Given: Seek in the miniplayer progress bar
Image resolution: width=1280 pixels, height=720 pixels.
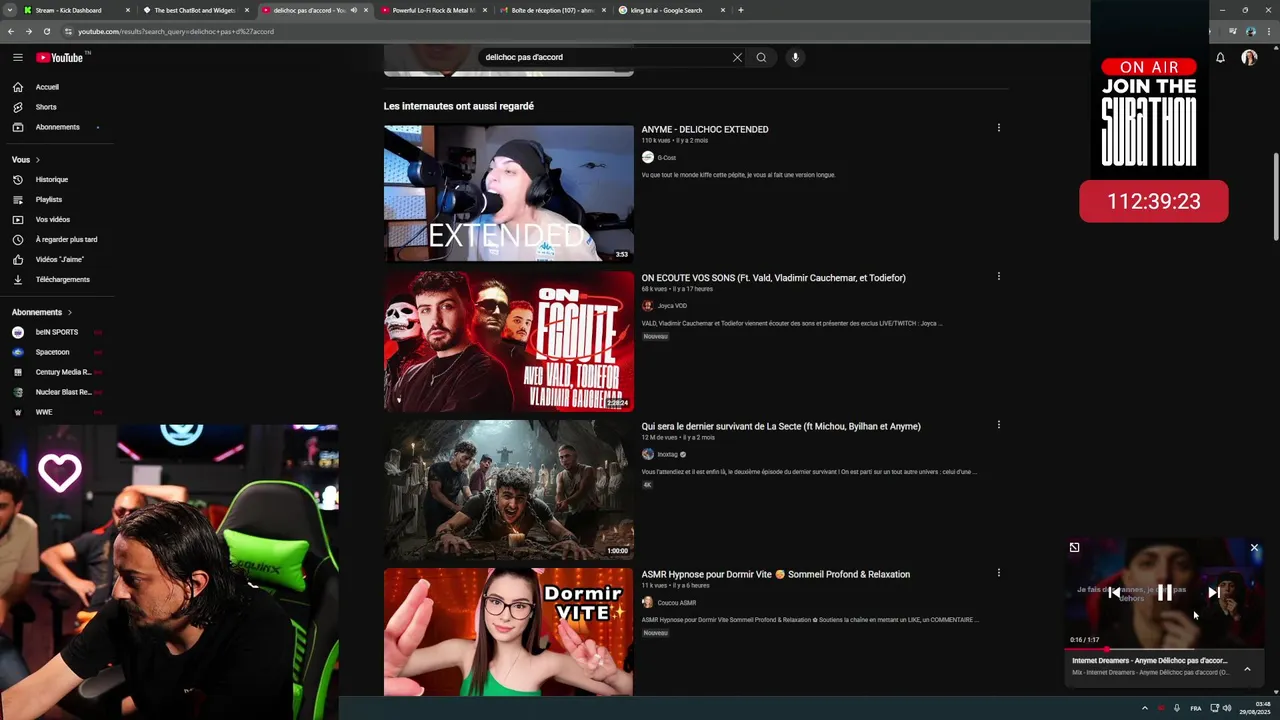Looking at the screenshot, I should tap(1164, 649).
